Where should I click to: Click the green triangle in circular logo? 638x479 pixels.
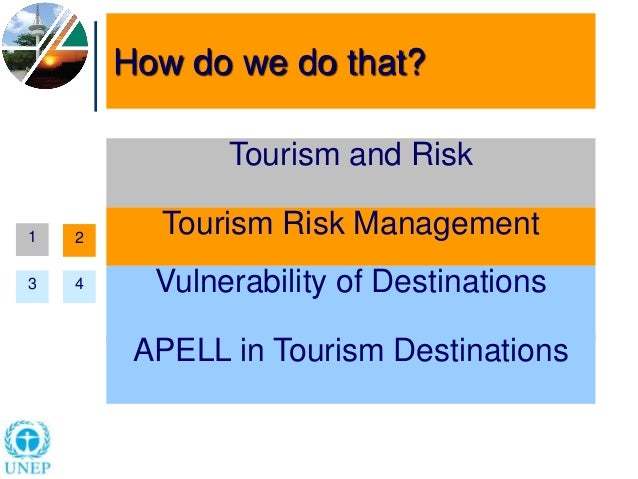[x=76, y=37]
